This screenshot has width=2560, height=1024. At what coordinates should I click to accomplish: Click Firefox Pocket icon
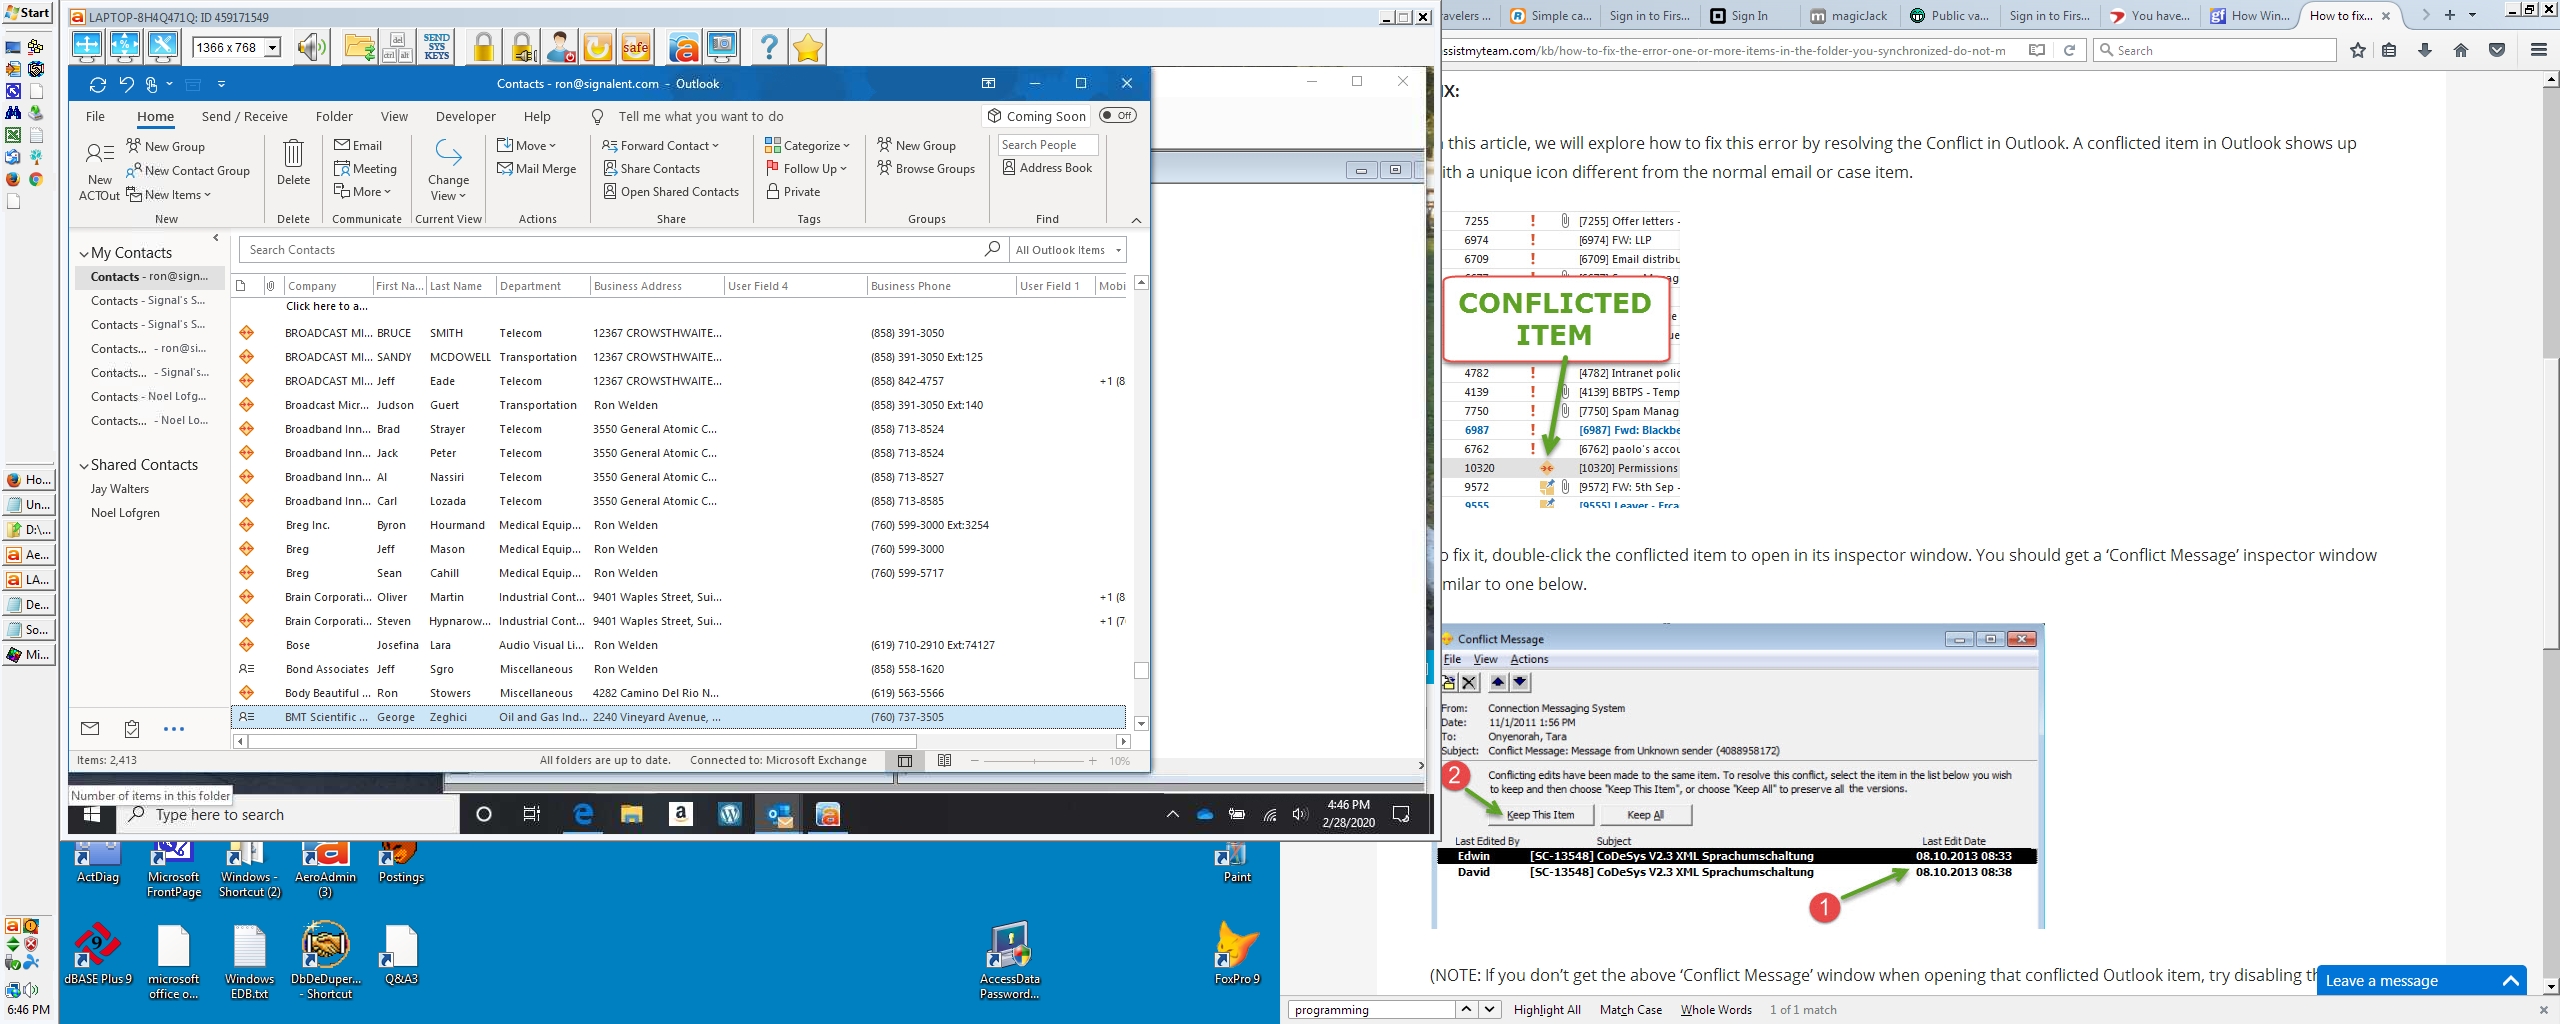(x=2497, y=50)
